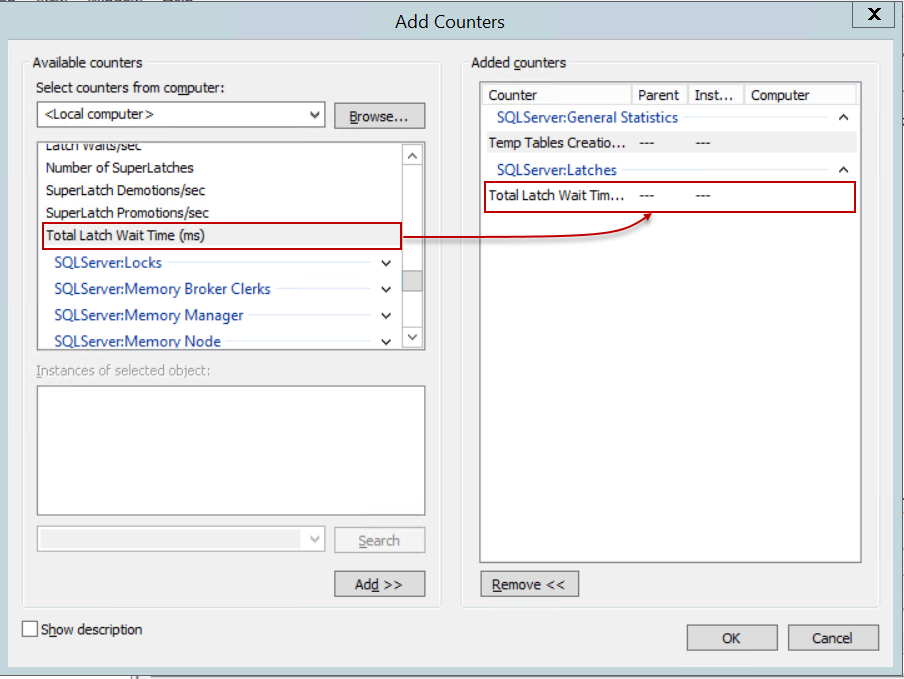Collapse SQLServer:General Statistics in added counters
The height and width of the screenshot is (679, 904).
pos(842,117)
